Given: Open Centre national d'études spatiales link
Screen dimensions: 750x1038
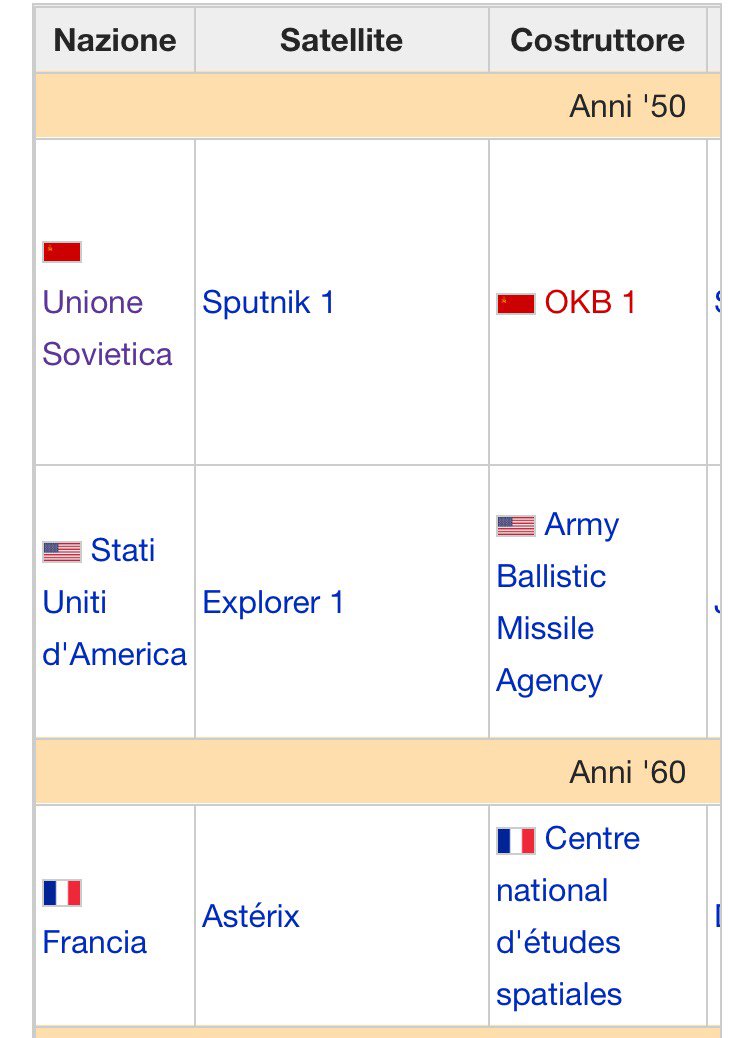Looking at the screenshot, I should click(x=567, y=917).
